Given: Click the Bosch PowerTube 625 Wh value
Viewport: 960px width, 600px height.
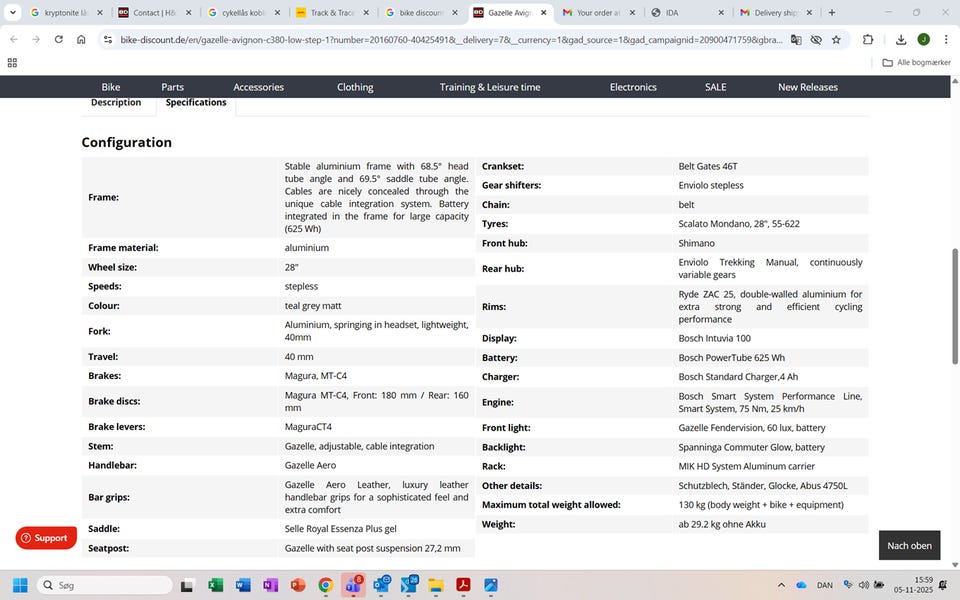Looking at the screenshot, I should click(x=731, y=358).
